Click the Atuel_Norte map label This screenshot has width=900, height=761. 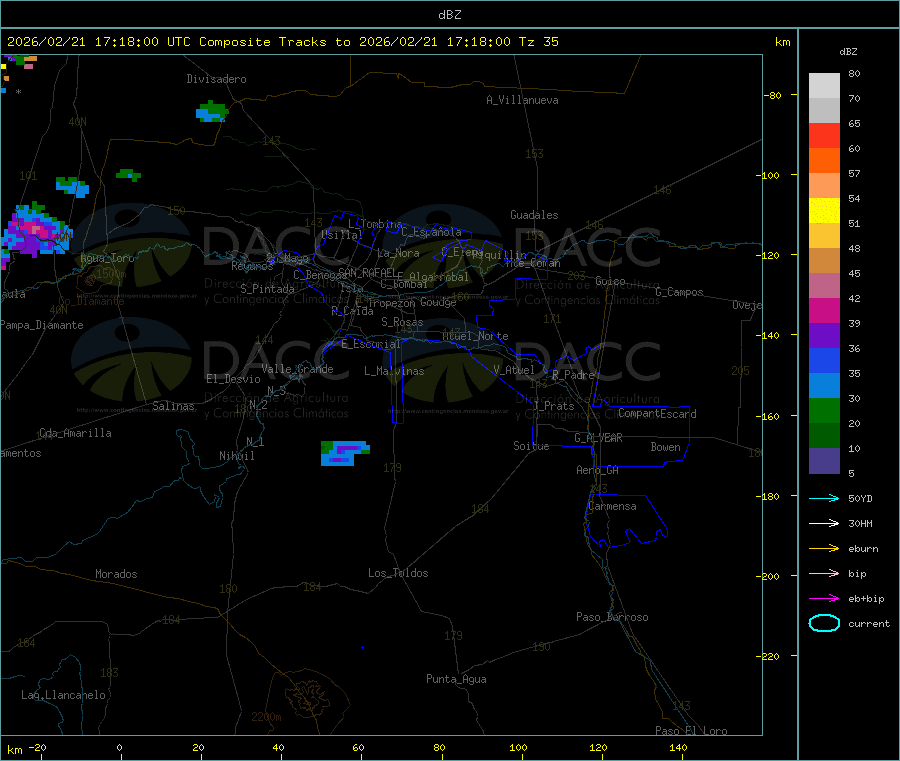coord(475,336)
